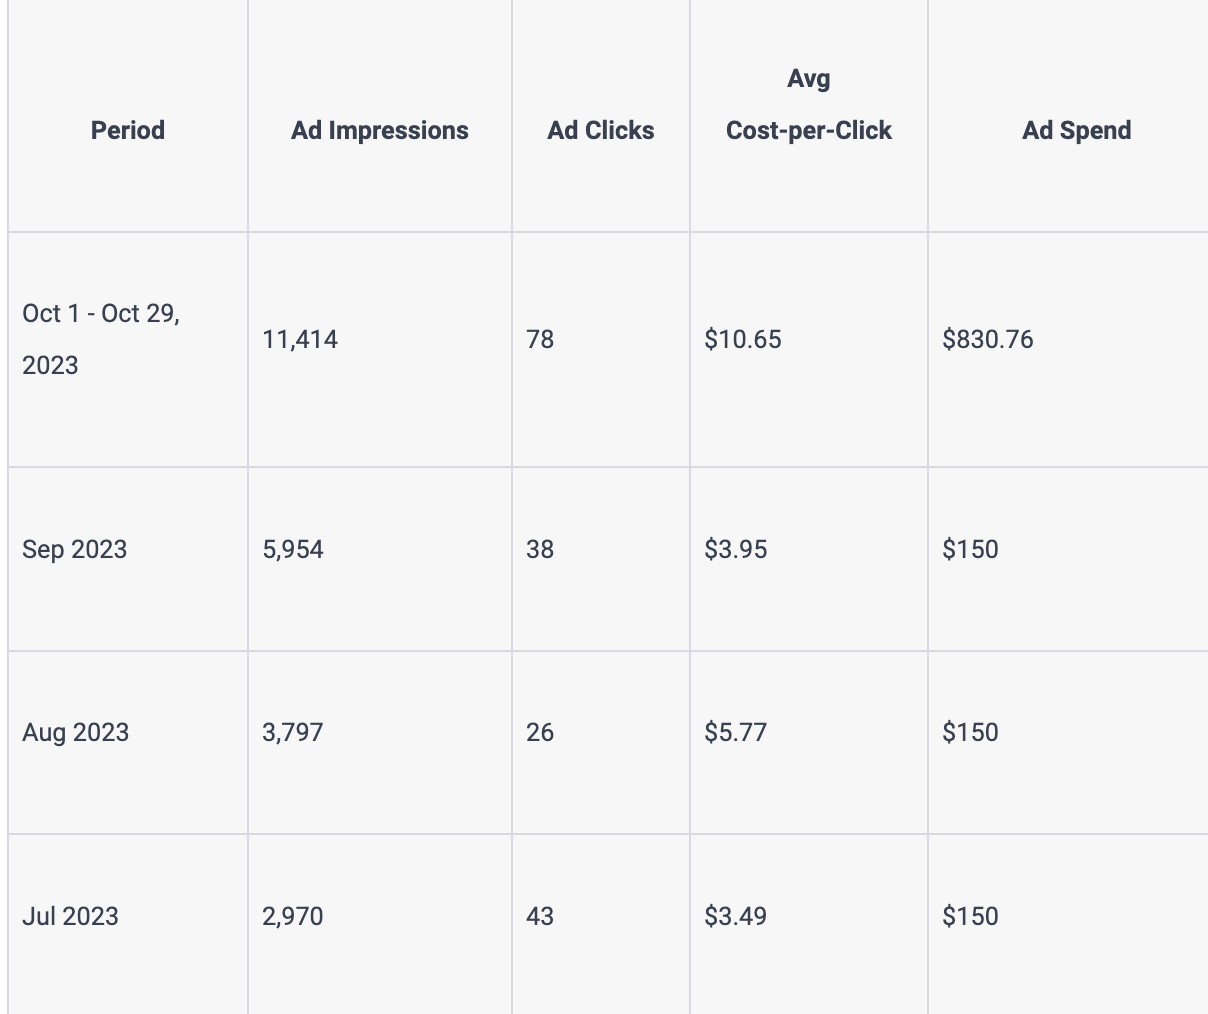This screenshot has height=1014, width=1208.
Task: Click the 43 ad clicks cell
Action: [540, 916]
